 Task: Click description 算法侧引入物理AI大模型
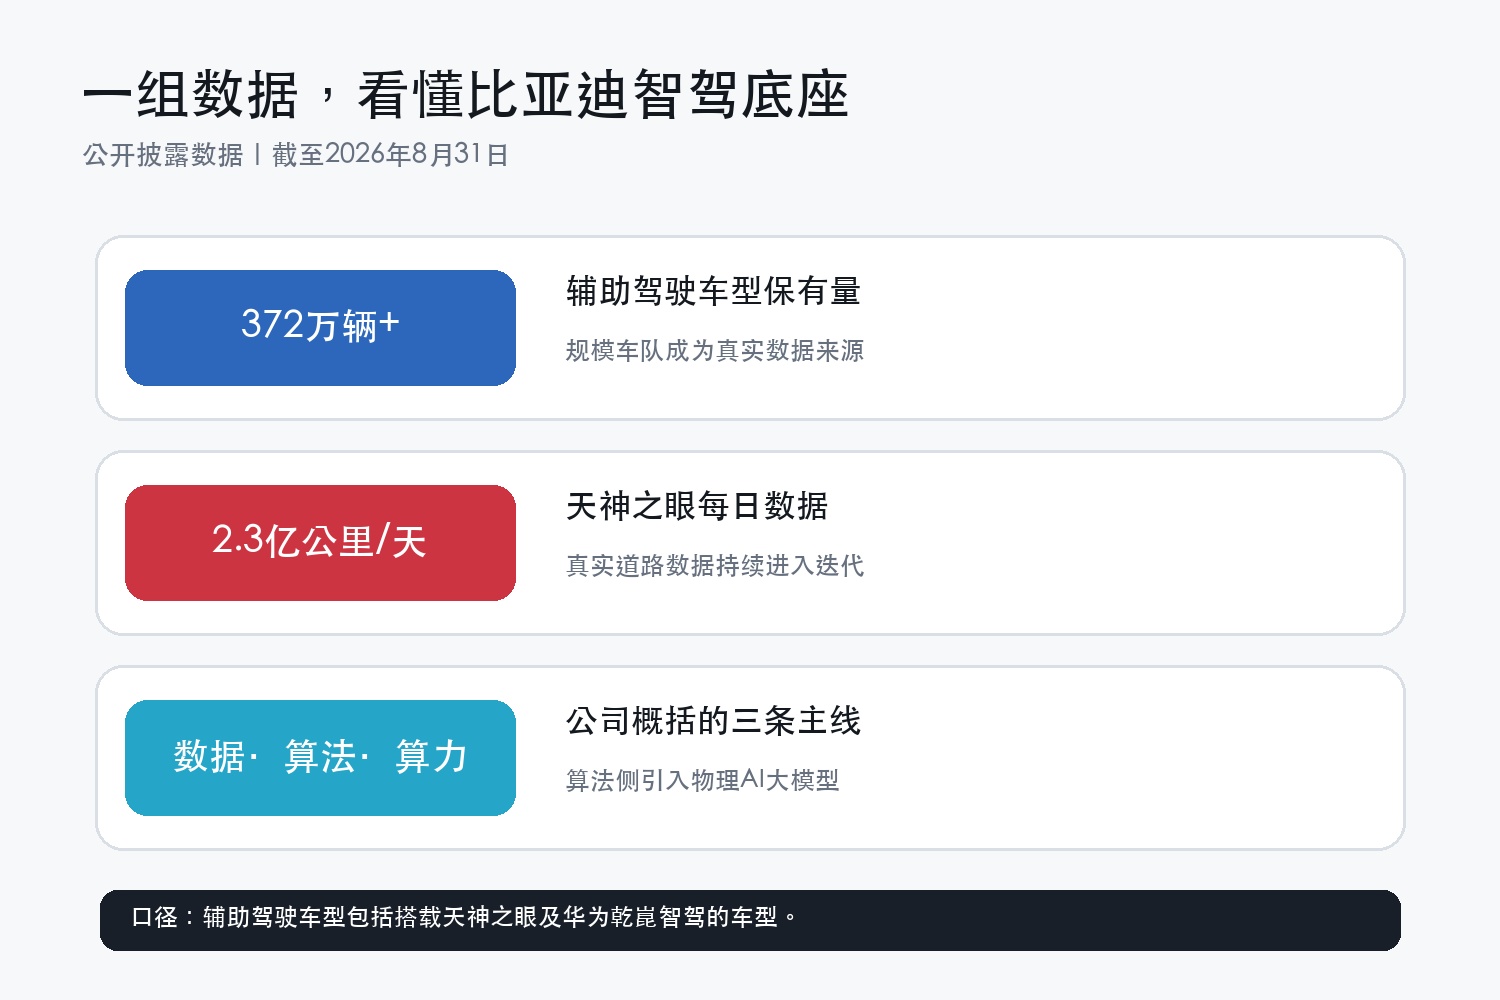point(702,780)
